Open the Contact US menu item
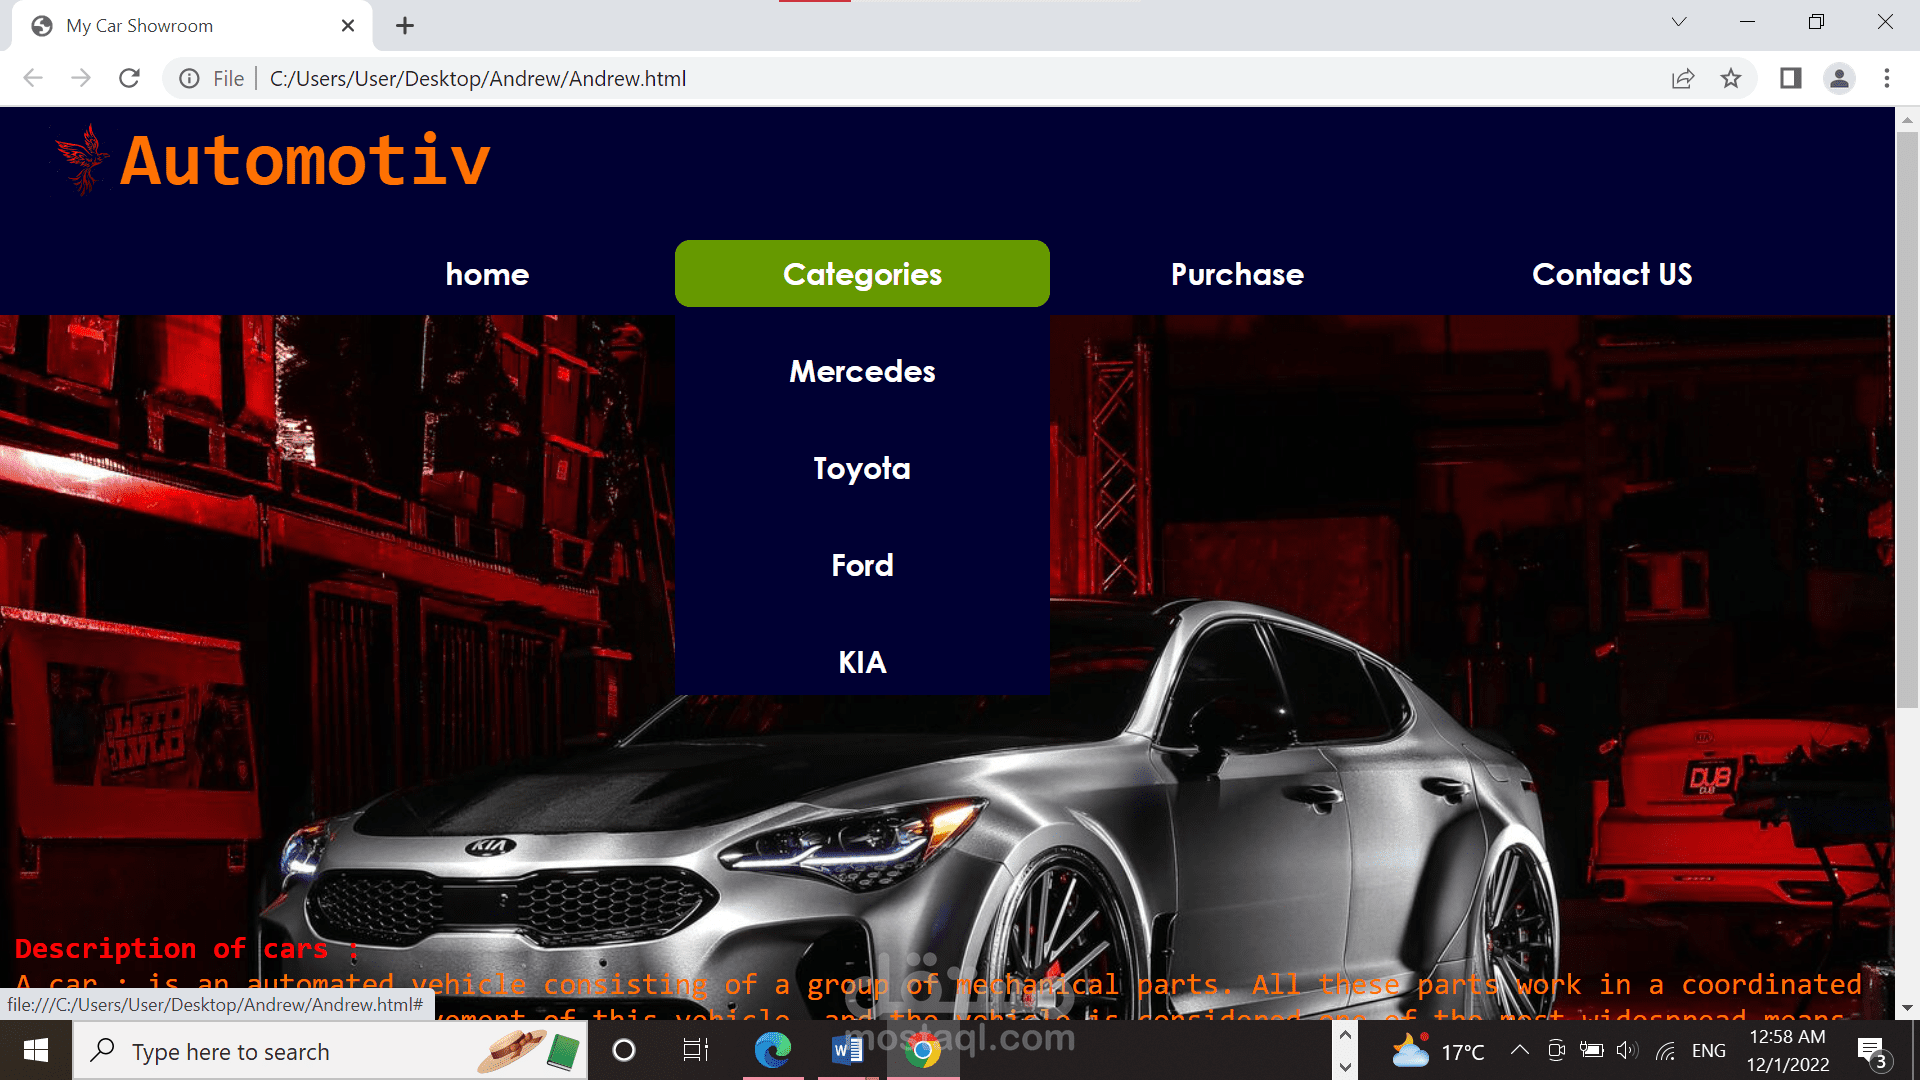Screen dimensions: 1920x1080 click(x=1612, y=274)
